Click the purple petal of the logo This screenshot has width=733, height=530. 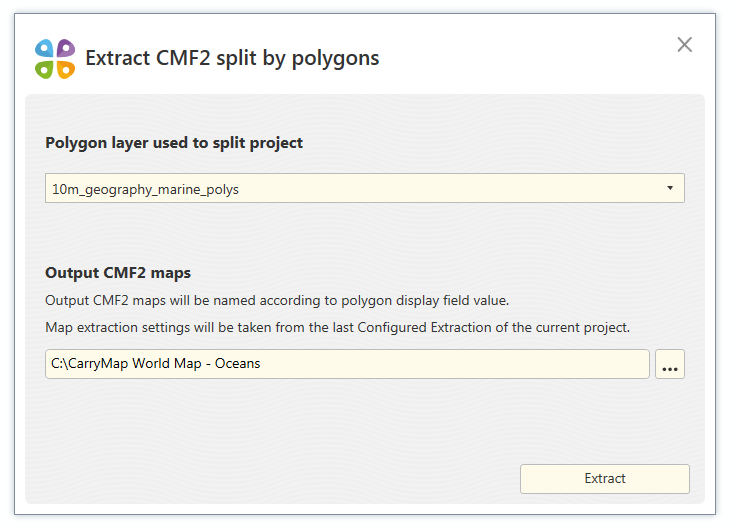click(x=66, y=48)
